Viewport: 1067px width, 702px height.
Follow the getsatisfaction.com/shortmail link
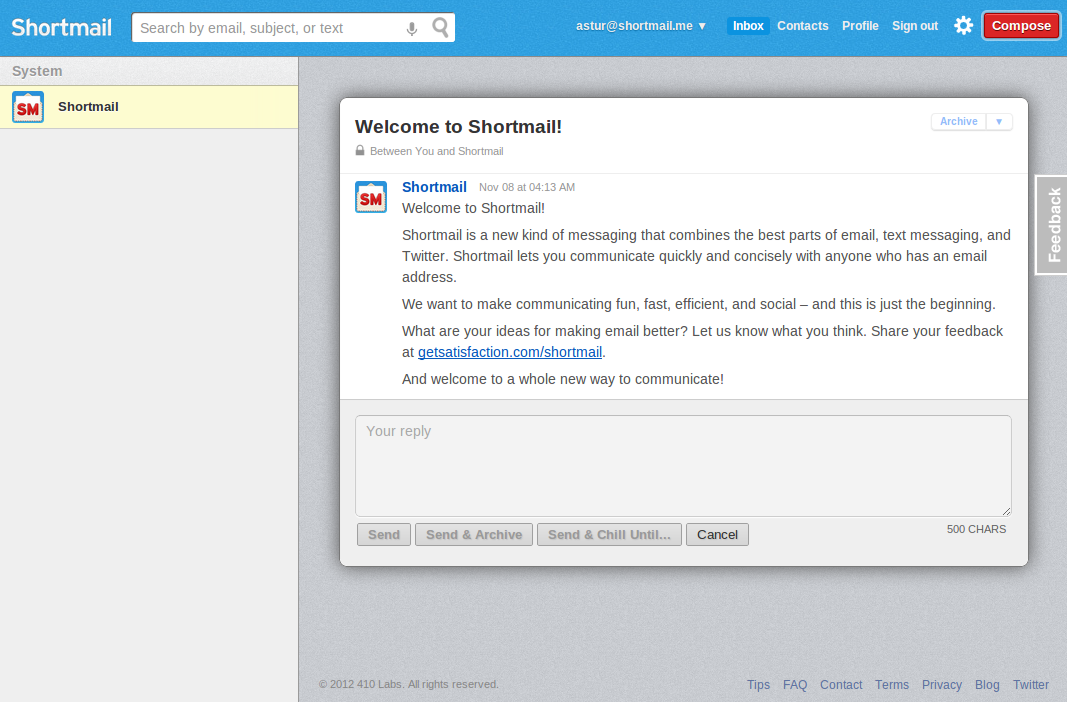[x=510, y=352]
